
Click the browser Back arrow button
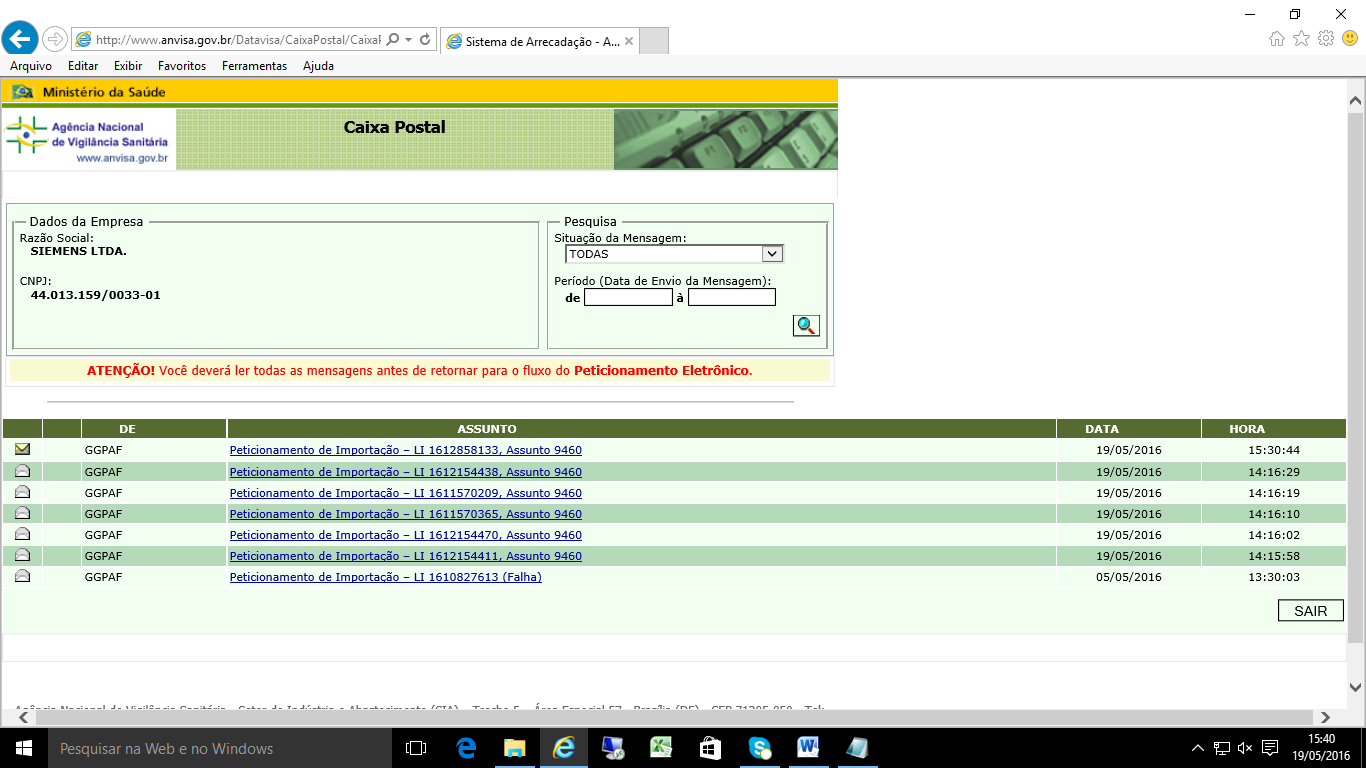coord(20,39)
